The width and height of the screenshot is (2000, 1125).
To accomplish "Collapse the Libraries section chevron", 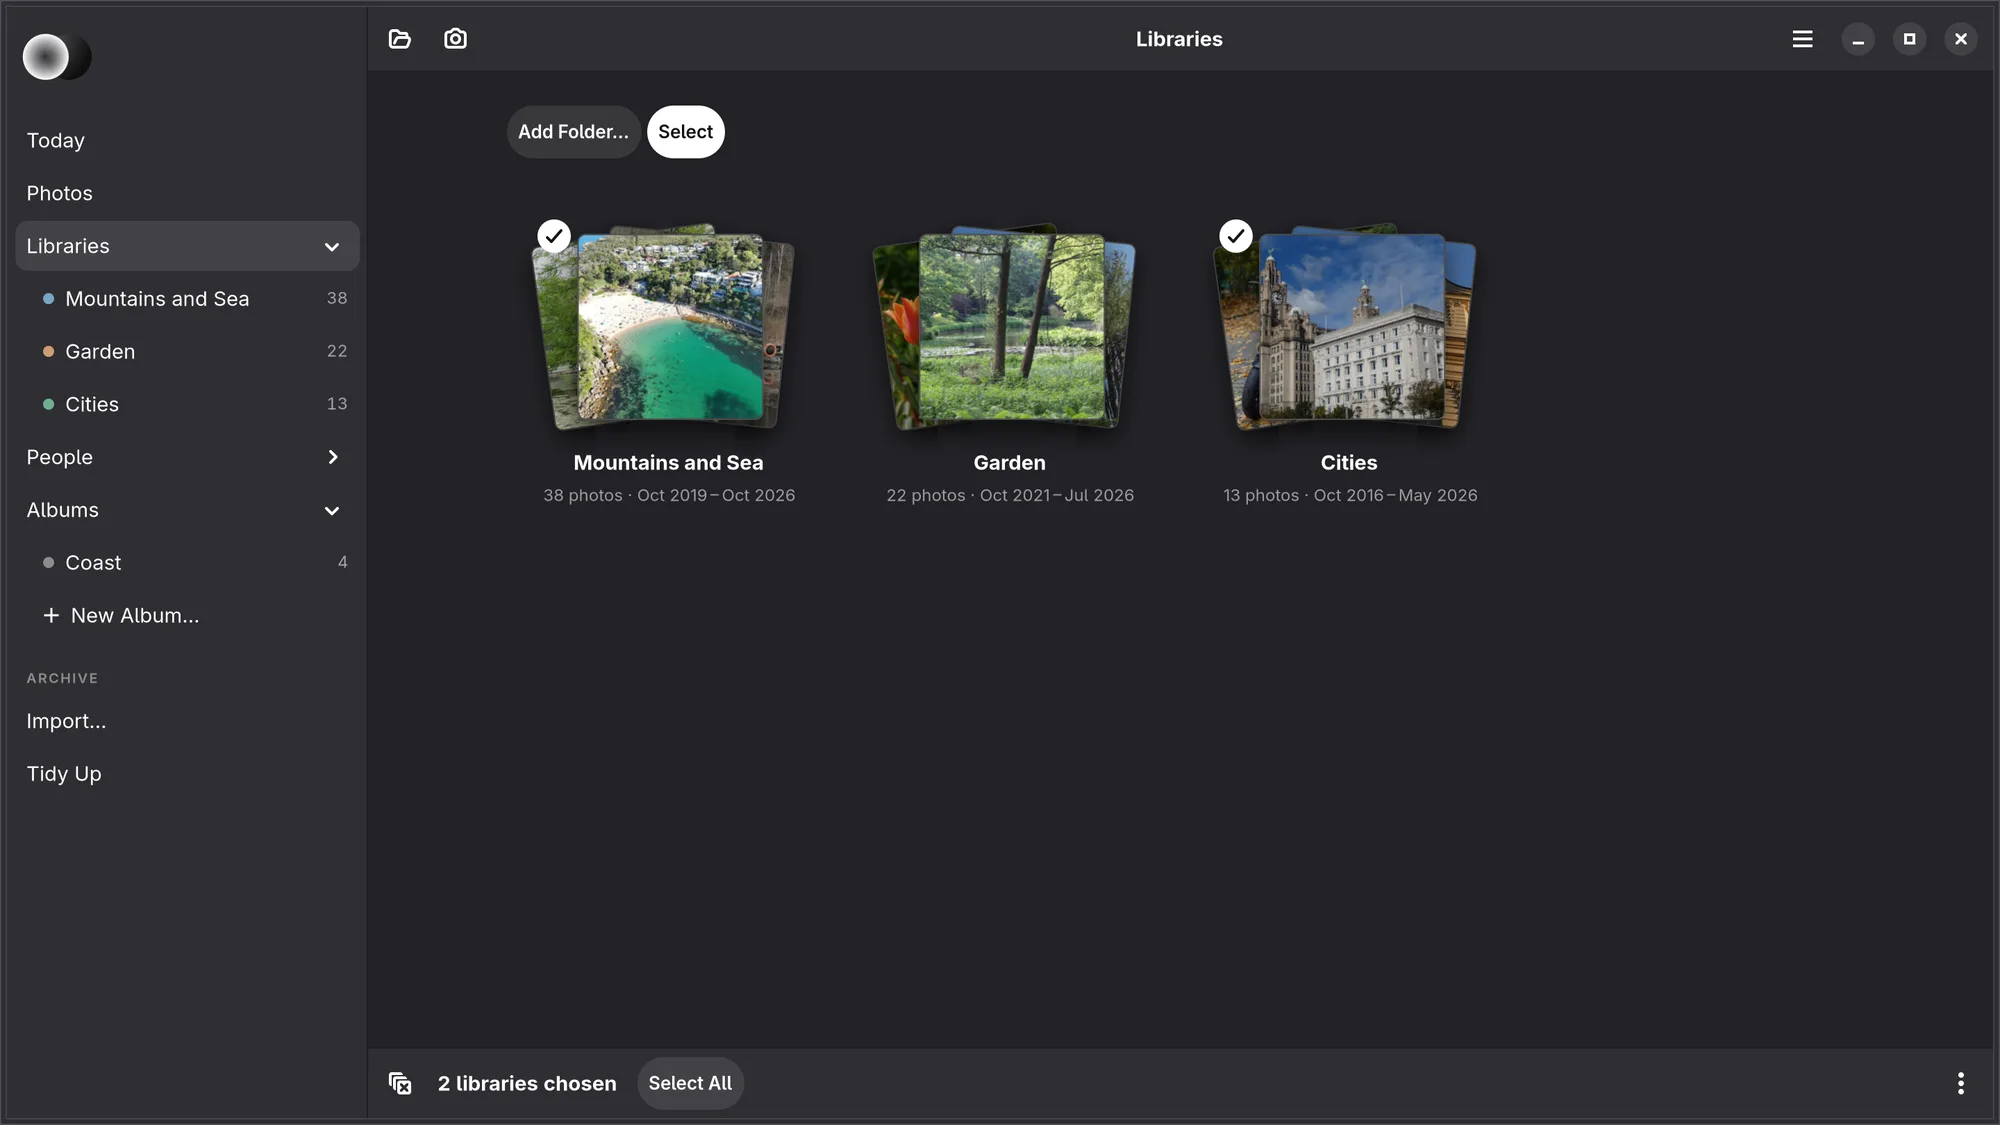I will (332, 247).
